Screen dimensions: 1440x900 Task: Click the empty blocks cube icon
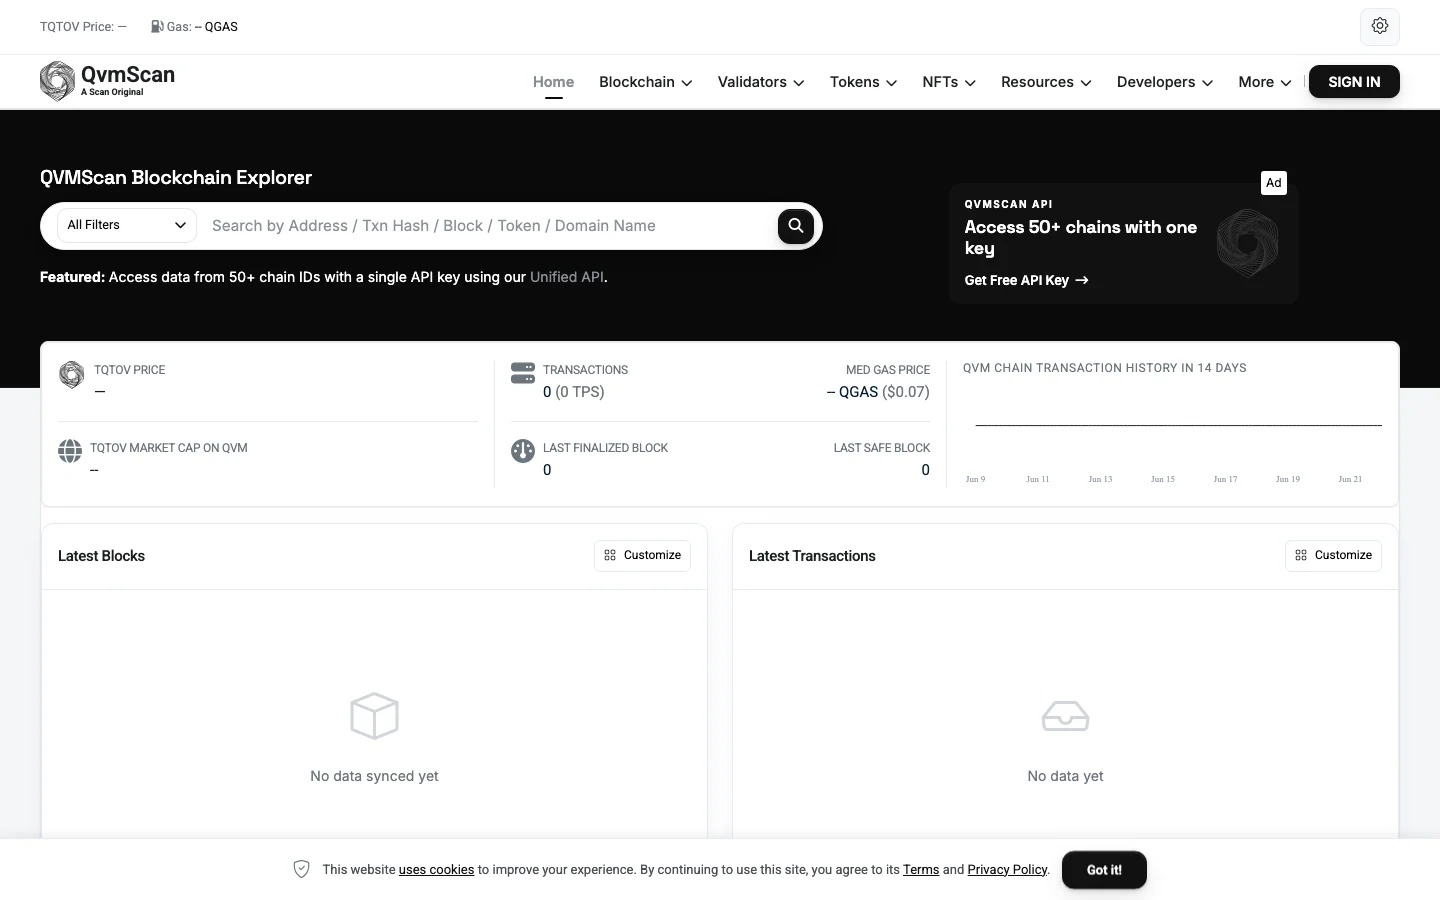pyautogui.click(x=375, y=716)
